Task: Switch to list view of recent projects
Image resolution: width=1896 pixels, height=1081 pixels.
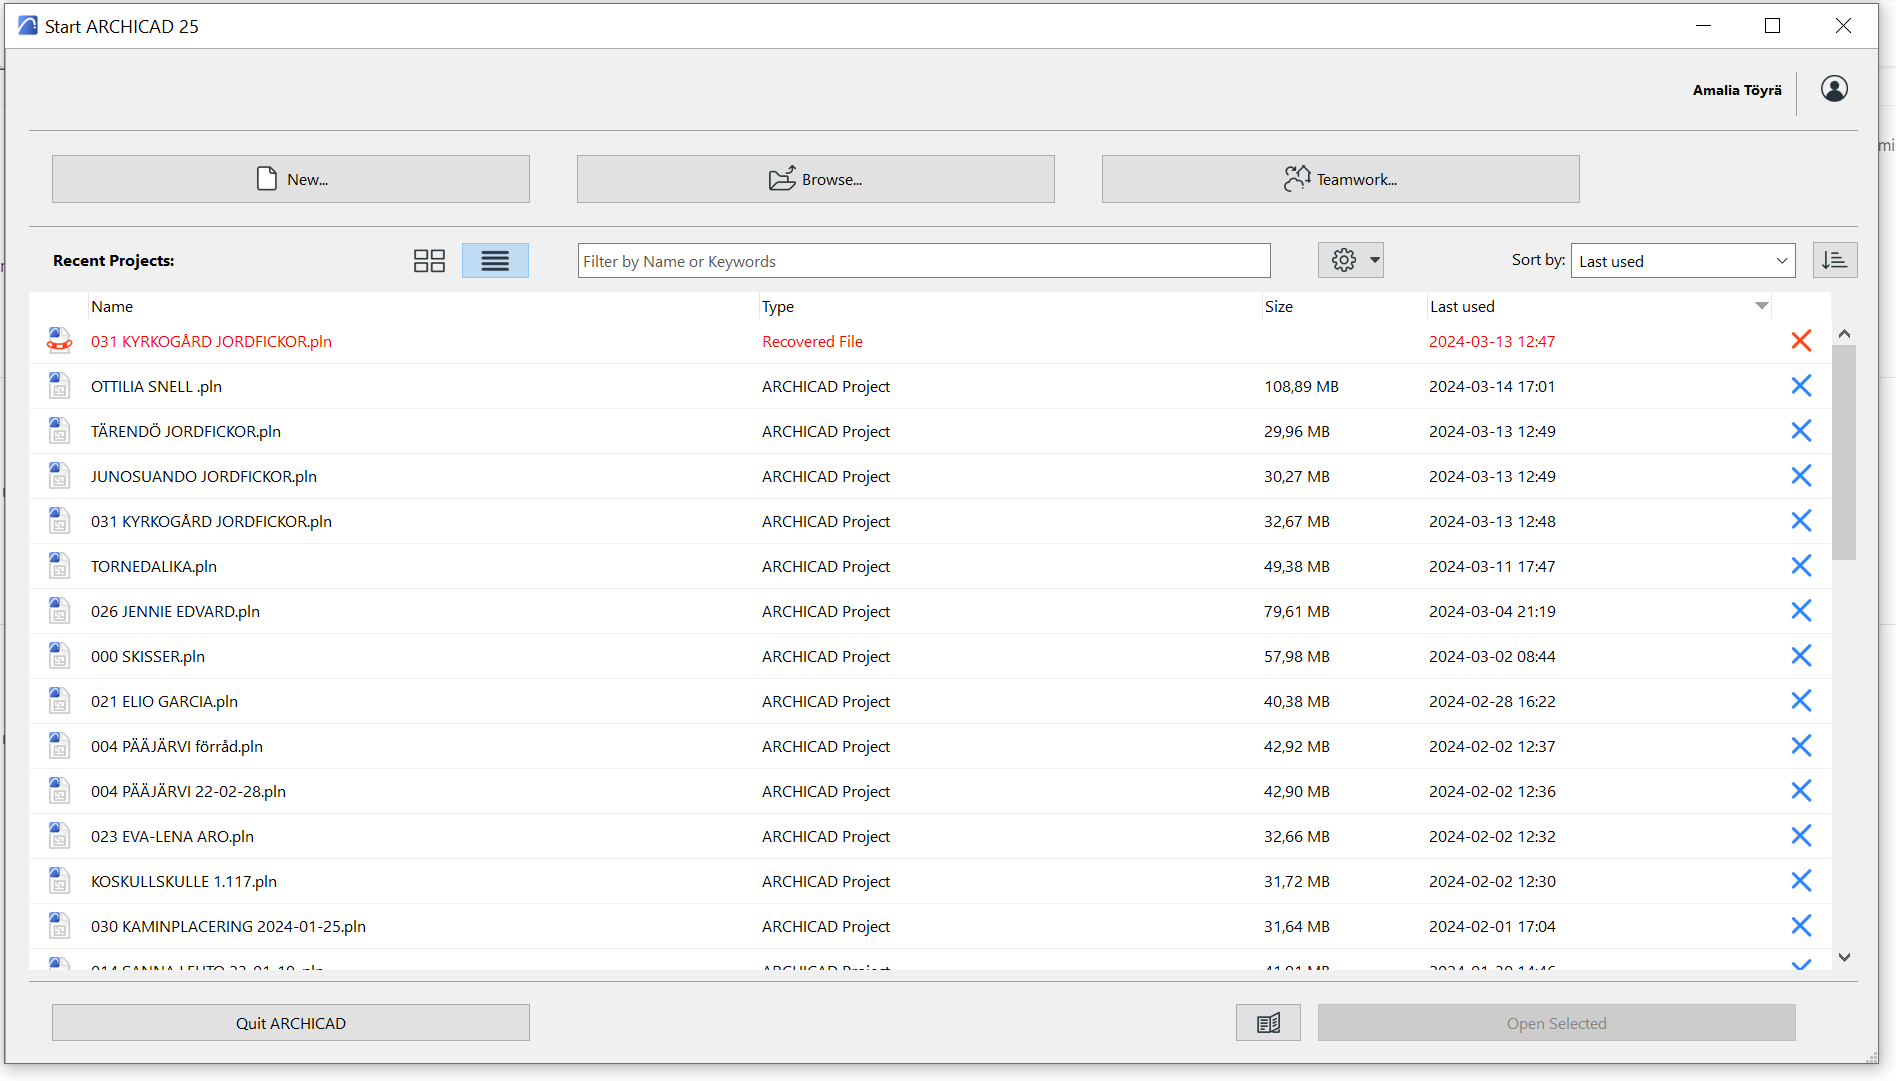Action: pyautogui.click(x=495, y=261)
